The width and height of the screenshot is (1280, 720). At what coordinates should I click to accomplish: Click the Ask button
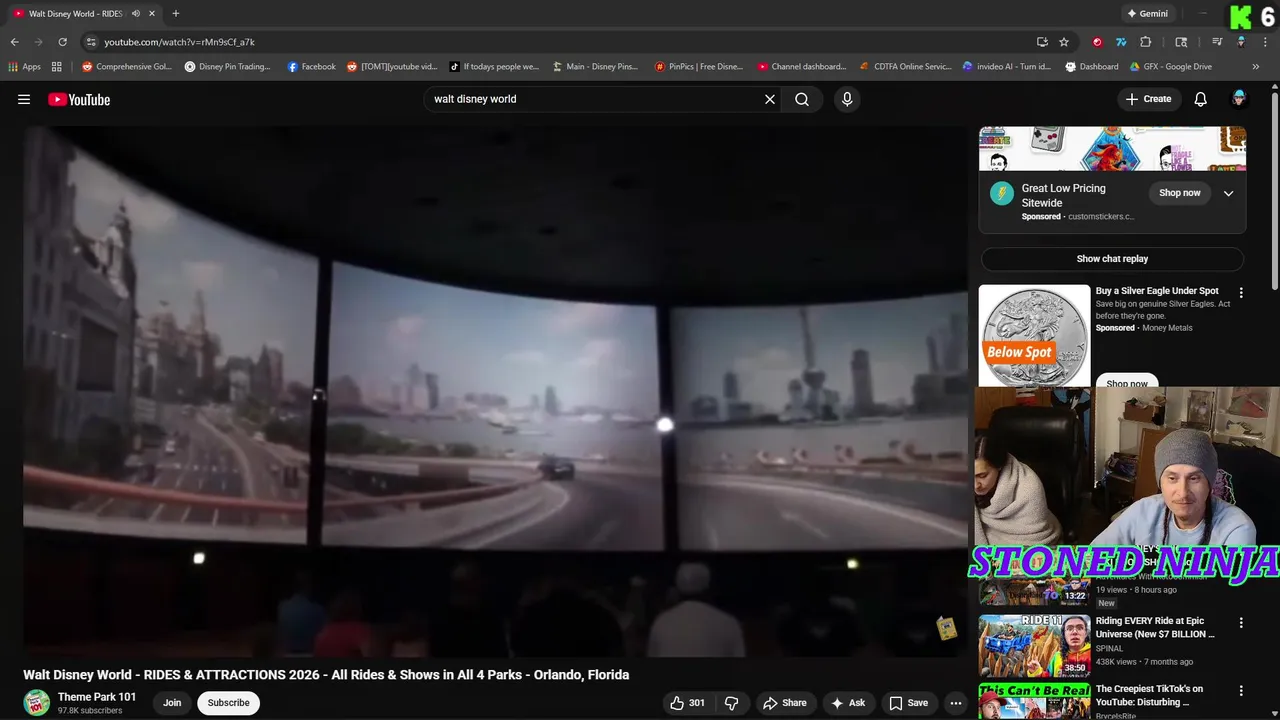coord(848,703)
